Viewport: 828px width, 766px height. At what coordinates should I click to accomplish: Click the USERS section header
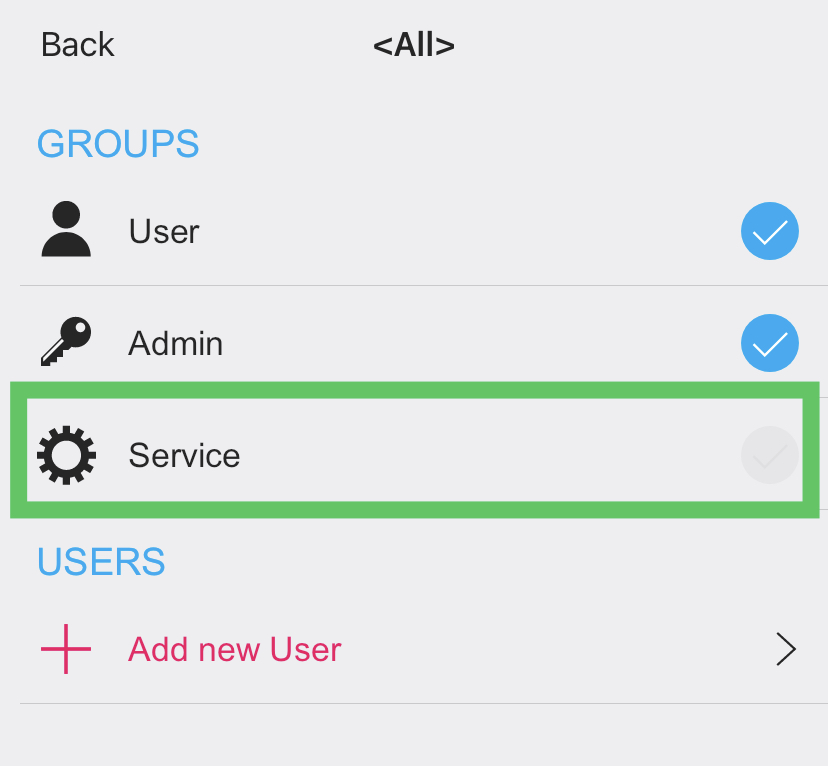click(x=101, y=562)
